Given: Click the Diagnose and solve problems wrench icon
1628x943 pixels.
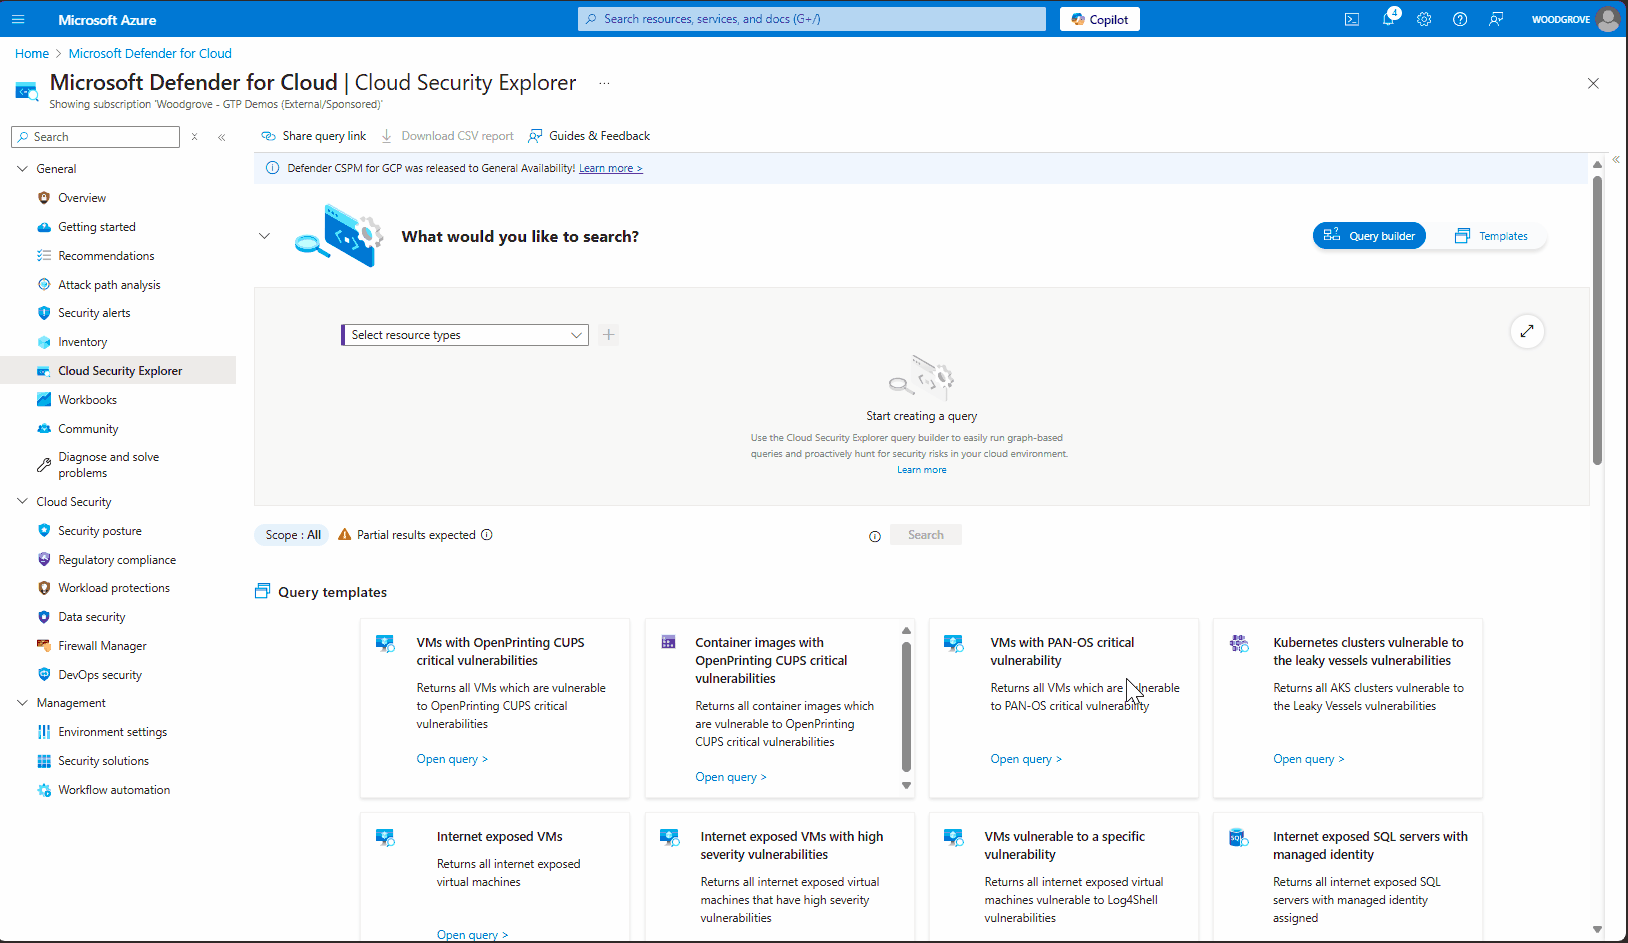Looking at the screenshot, I should (44, 465).
